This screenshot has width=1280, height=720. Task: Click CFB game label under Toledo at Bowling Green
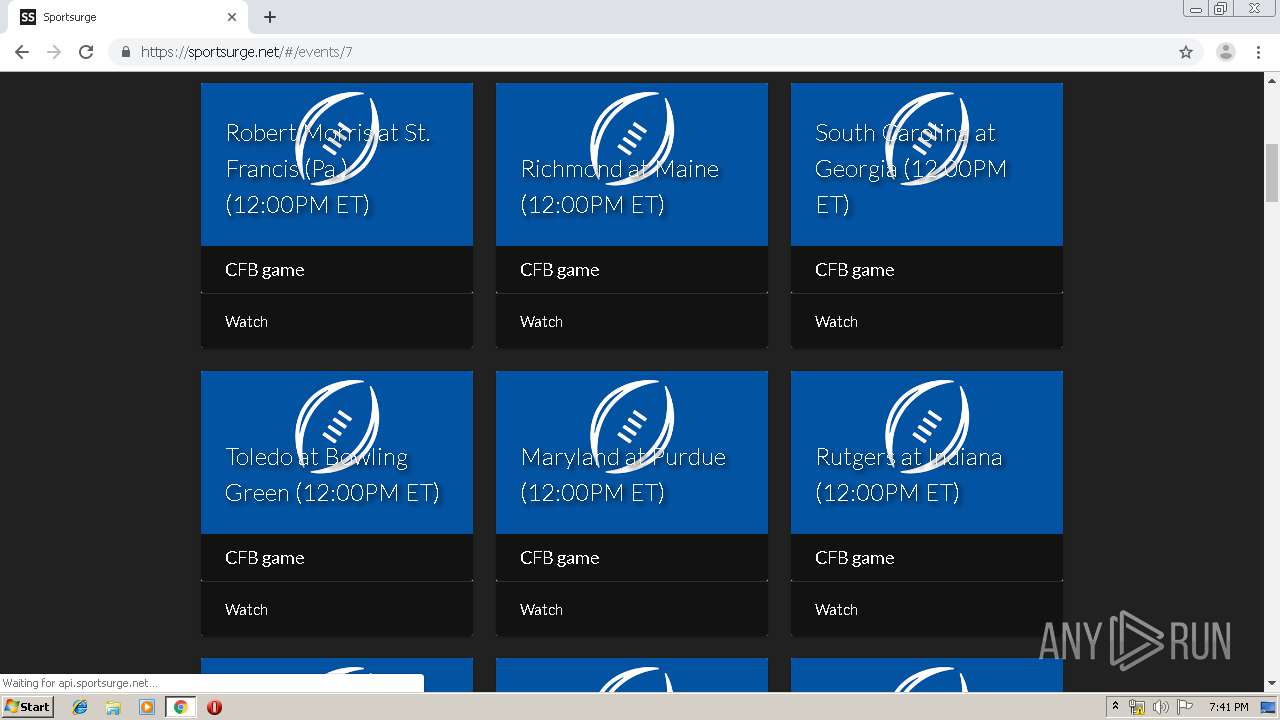(x=264, y=558)
